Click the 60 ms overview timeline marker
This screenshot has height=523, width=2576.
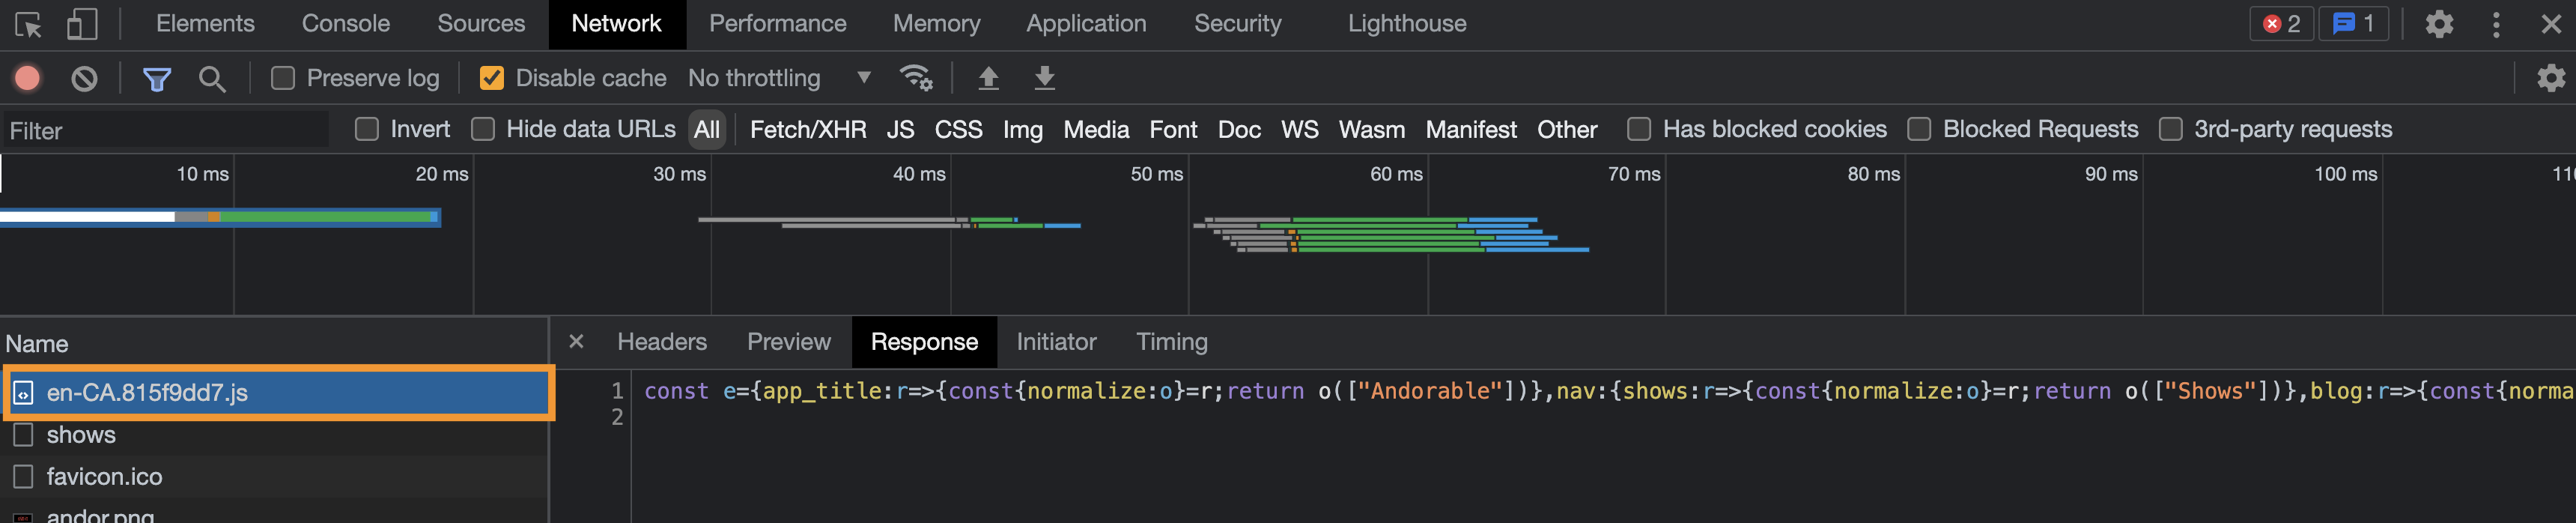(x=1396, y=174)
